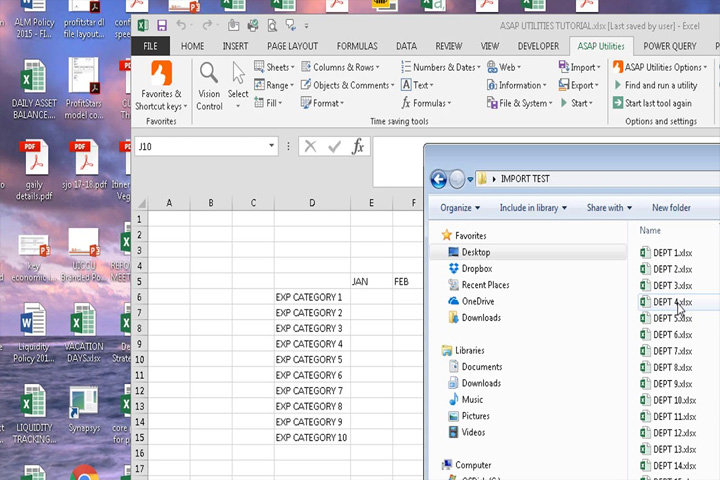Select DEPT 4.xlsx file

pos(672,302)
